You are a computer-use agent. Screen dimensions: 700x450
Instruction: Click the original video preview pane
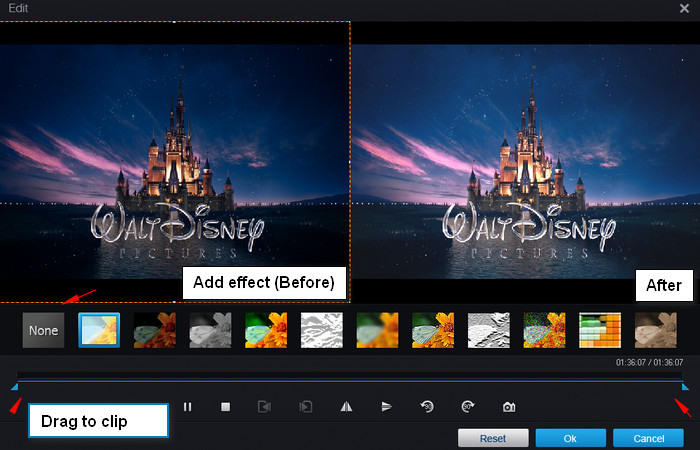[x=175, y=162]
